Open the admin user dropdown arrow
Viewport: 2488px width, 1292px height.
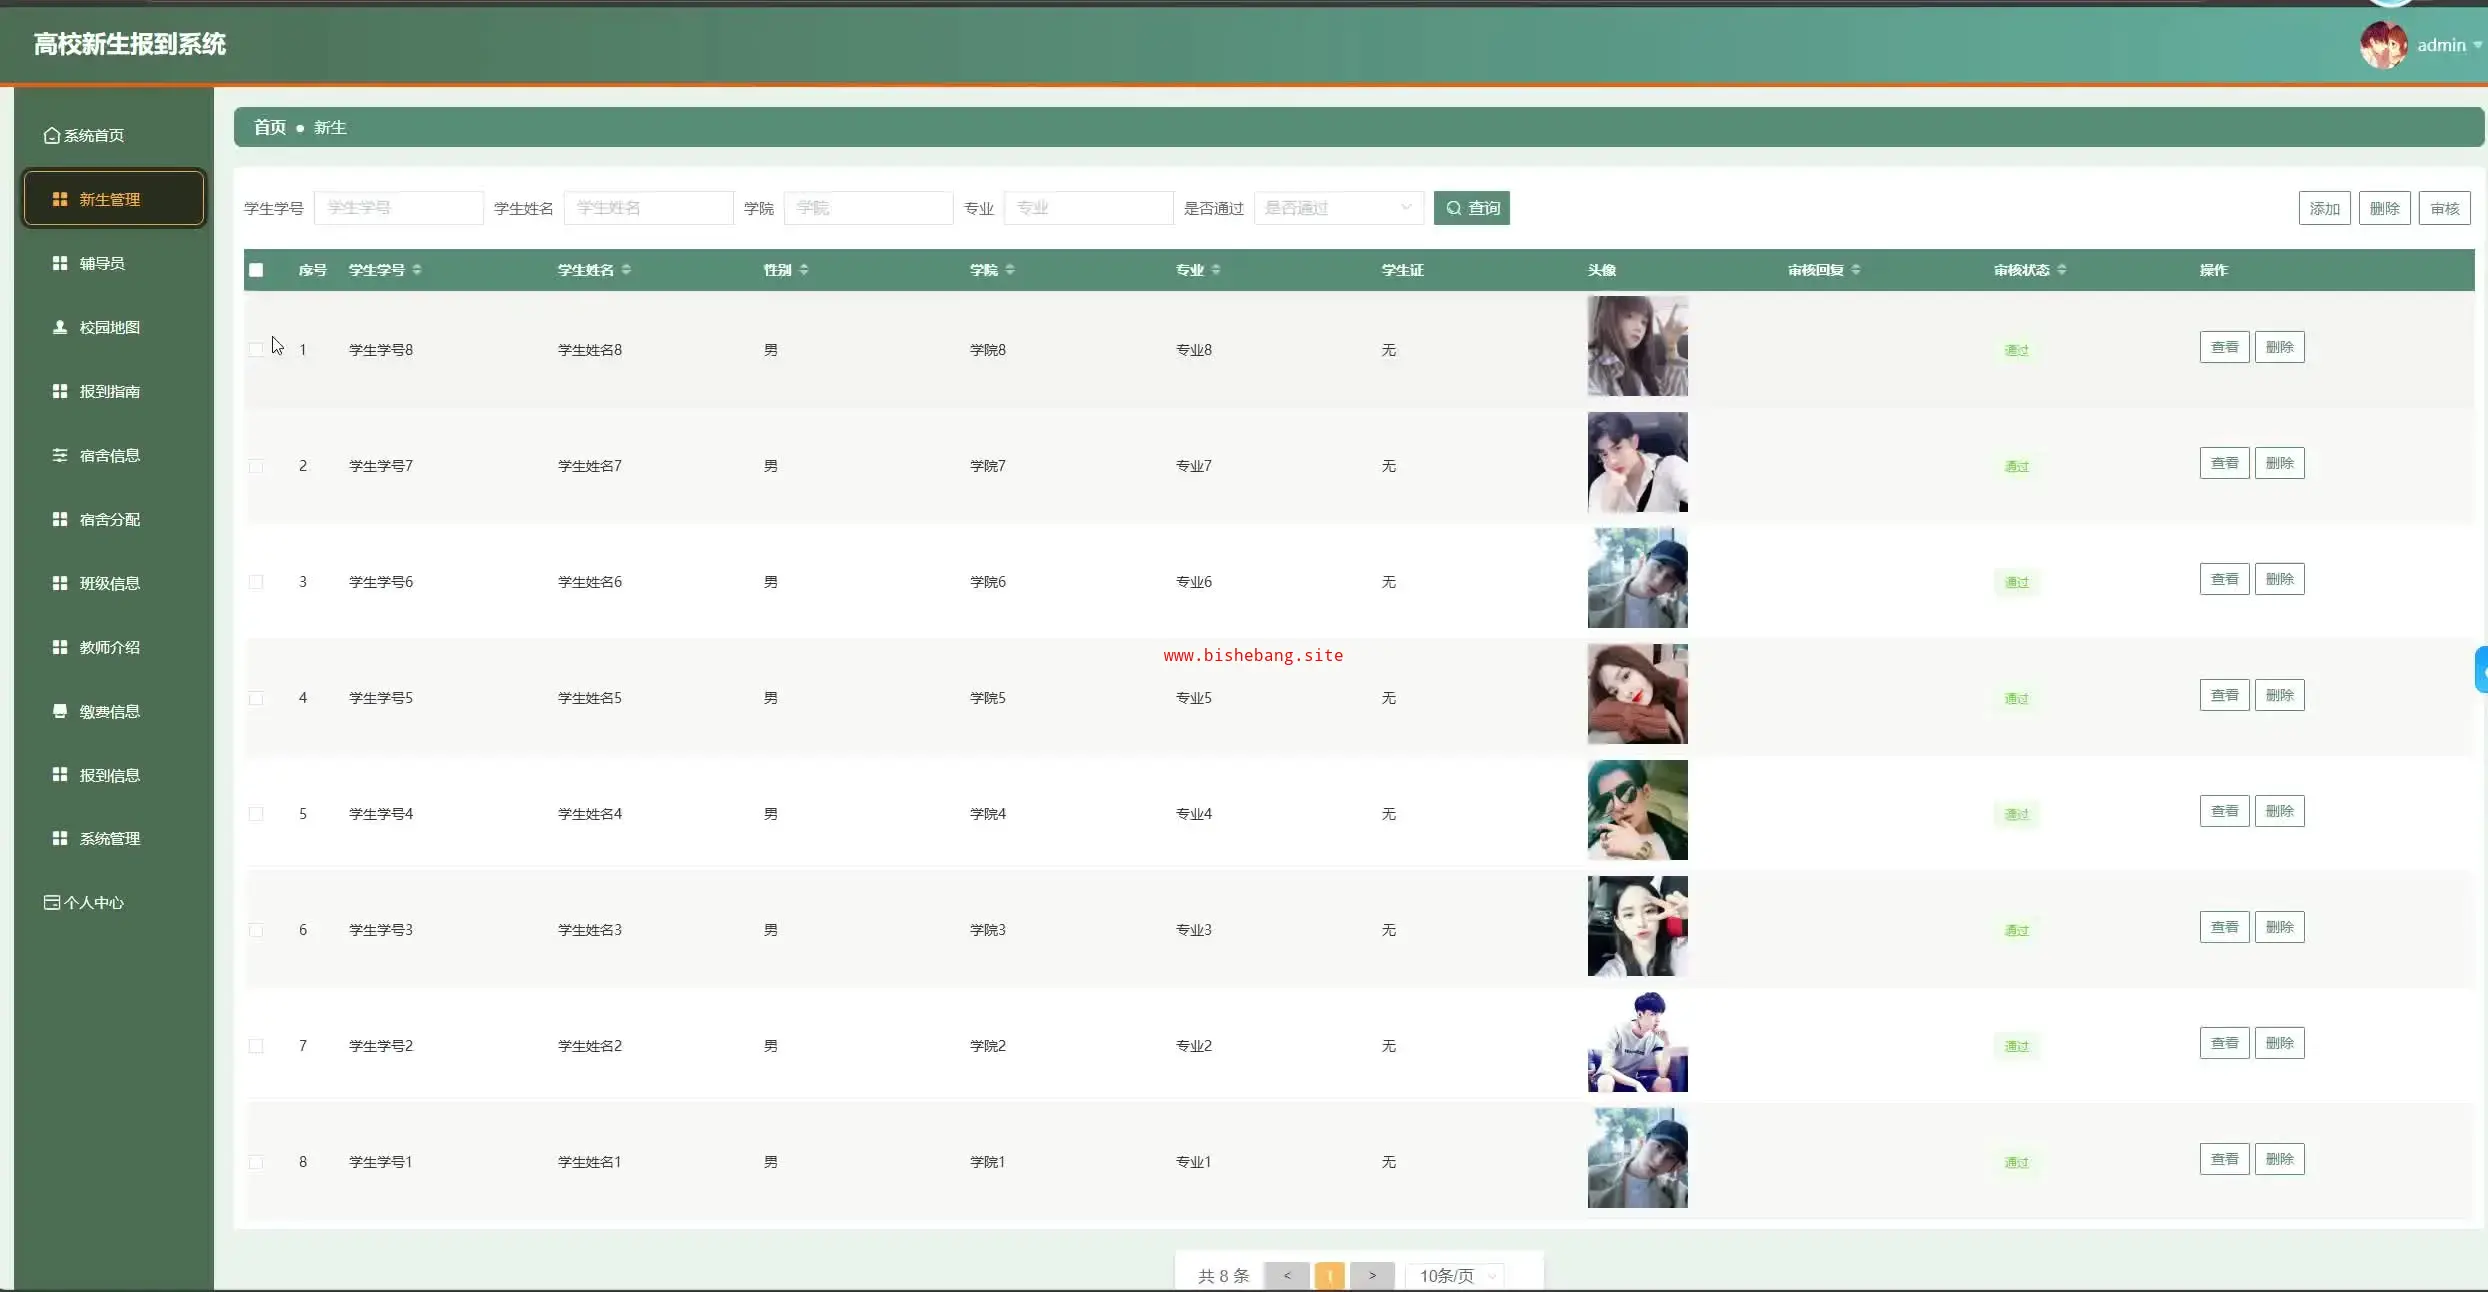pyautogui.click(x=2477, y=45)
